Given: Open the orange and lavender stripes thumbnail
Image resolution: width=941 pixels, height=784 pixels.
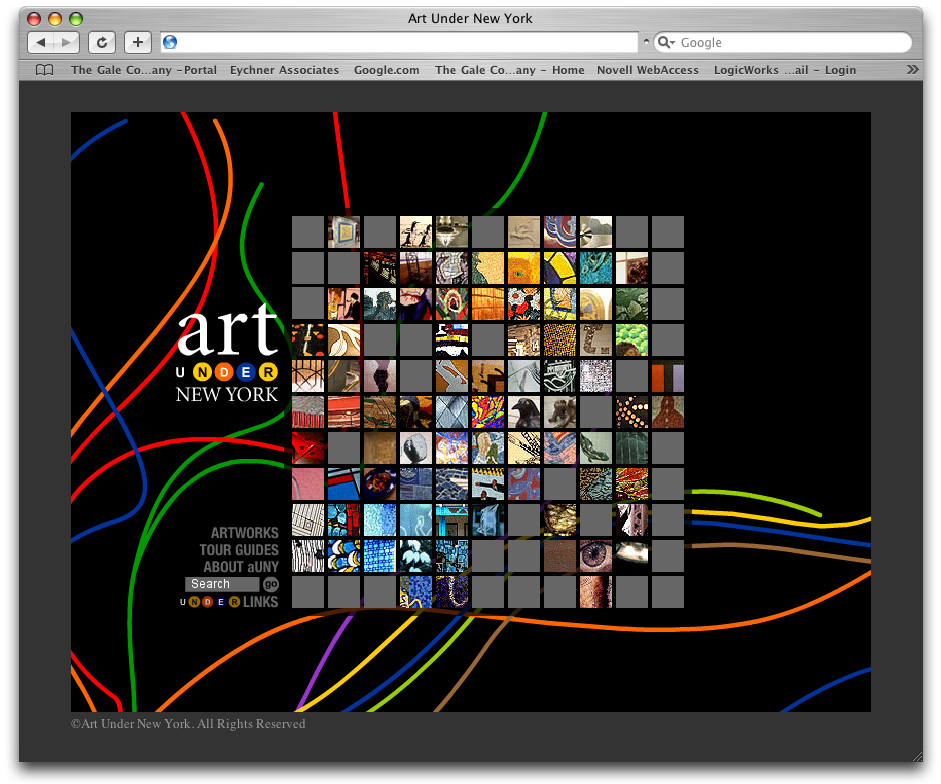Looking at the screenshot, I should pyautogui.click(x=668, y=376).
